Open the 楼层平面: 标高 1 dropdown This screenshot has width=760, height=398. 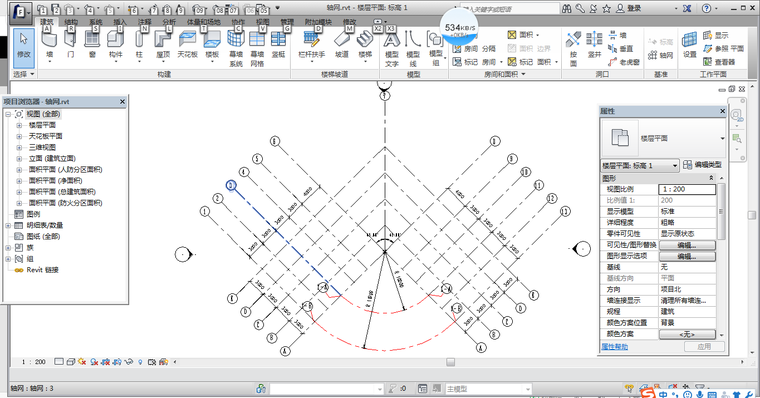(x=675, y=166)
